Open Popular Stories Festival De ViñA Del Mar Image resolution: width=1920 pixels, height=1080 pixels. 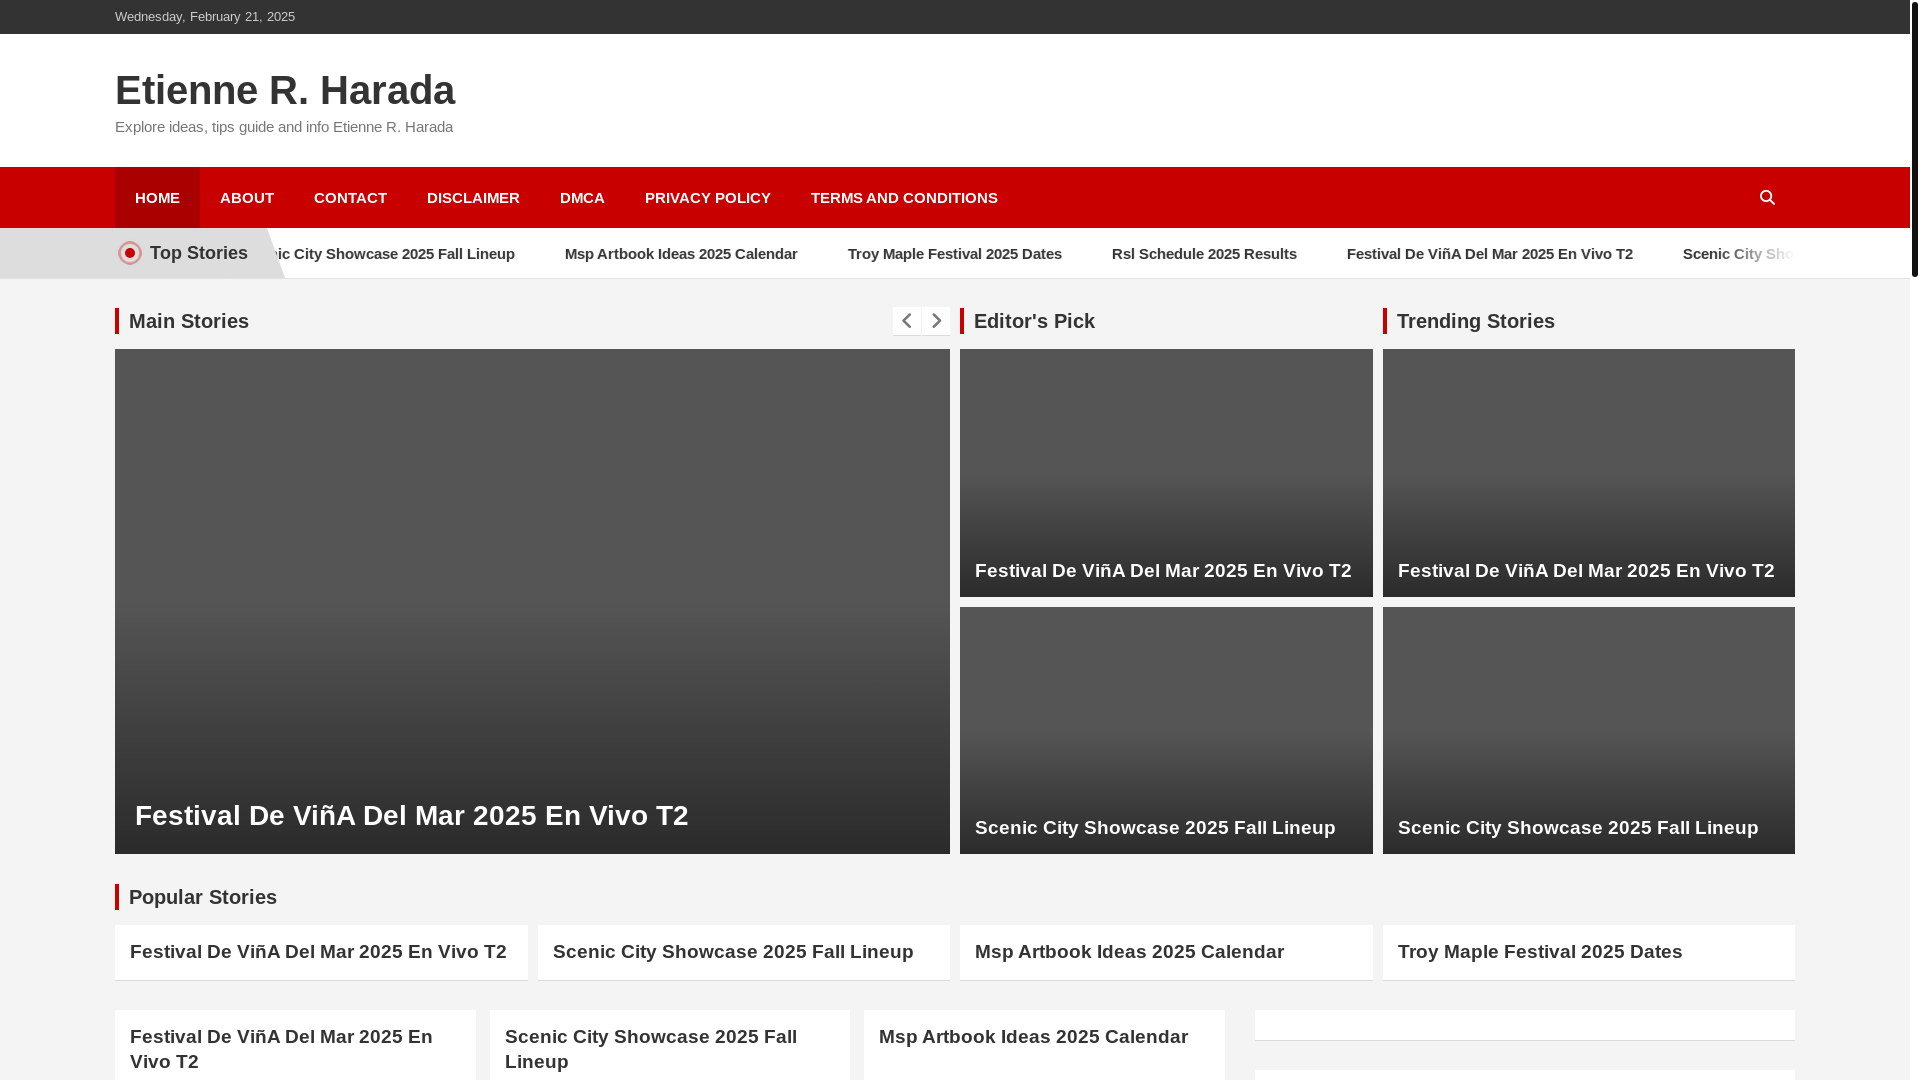click(318, 952)
